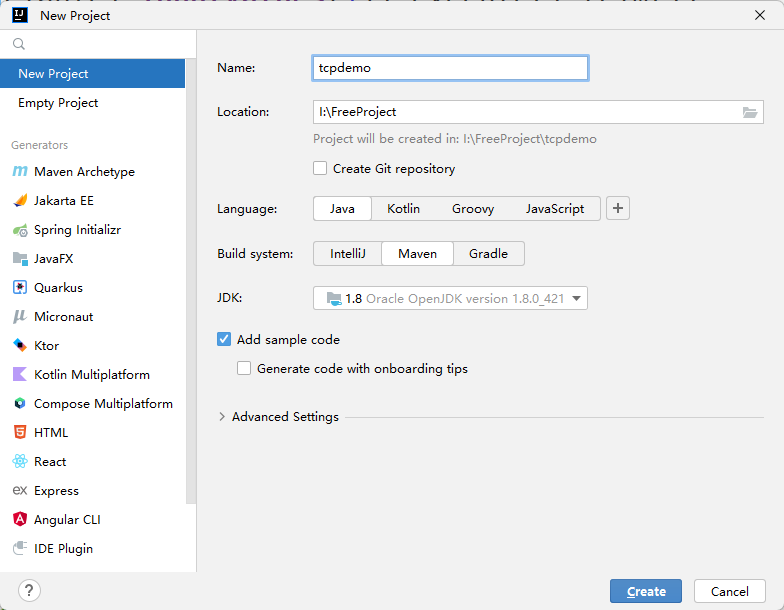Click the Angular CLI icon
Viewport: 784px width, 610px height.
20,520
